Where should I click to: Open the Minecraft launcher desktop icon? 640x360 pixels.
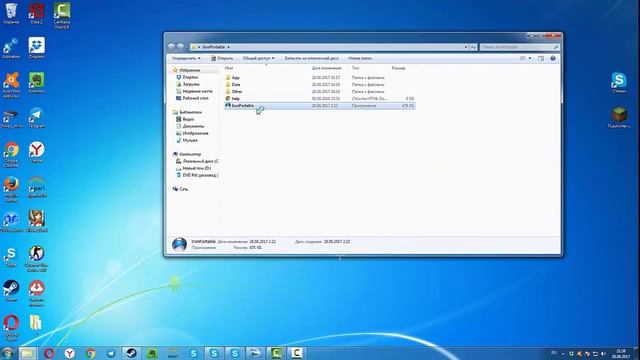619,118
